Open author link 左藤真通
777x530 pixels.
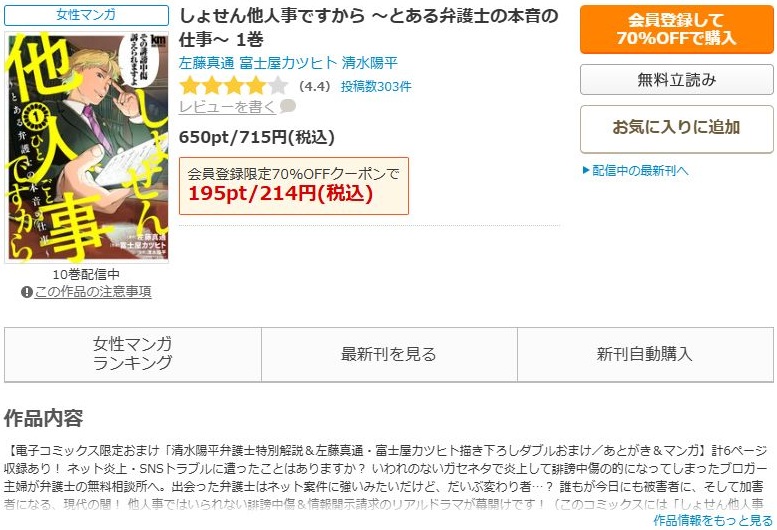pyautogui.click(x=207, y=63)
